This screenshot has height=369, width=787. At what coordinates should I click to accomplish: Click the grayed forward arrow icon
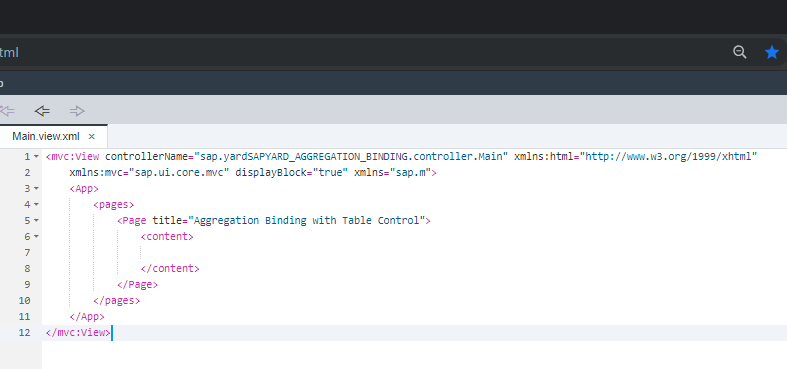pyautogui.click(x=77, y=111)
